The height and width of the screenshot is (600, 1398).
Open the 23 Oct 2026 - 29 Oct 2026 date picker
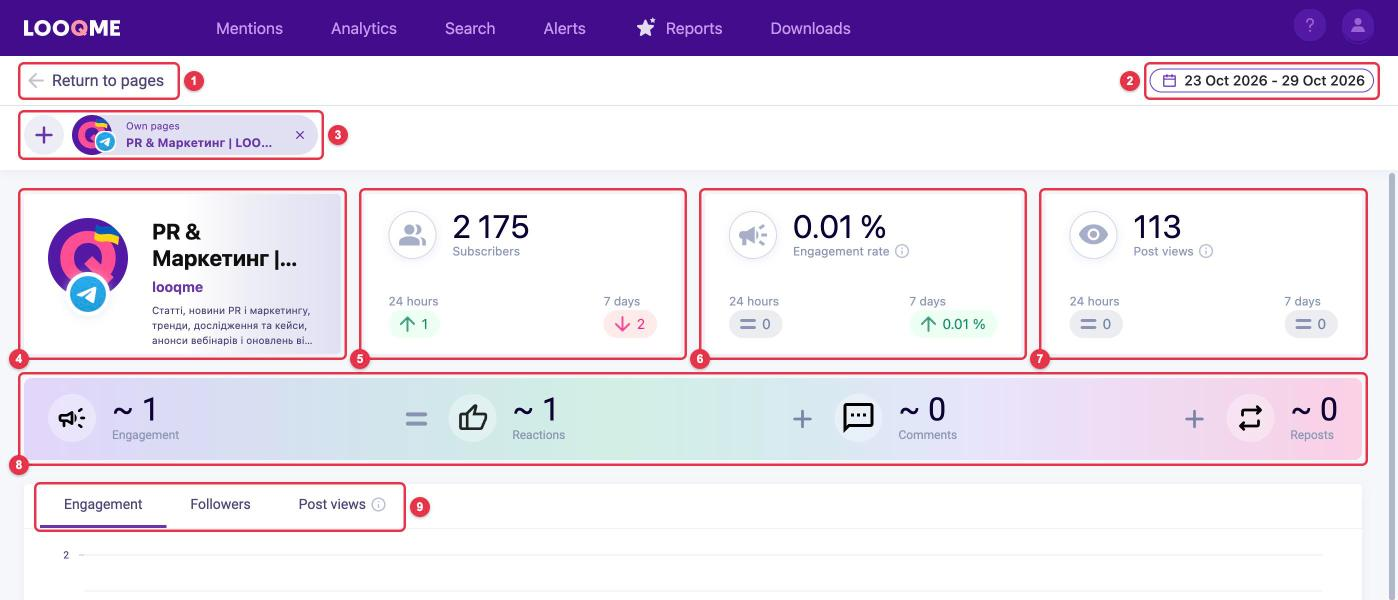tap(1262, 81)
